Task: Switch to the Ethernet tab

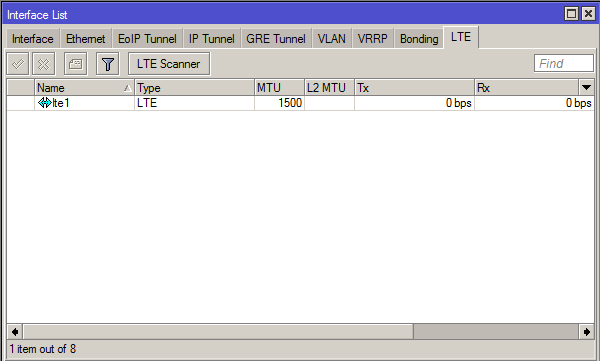Action: tap(85, 39)
